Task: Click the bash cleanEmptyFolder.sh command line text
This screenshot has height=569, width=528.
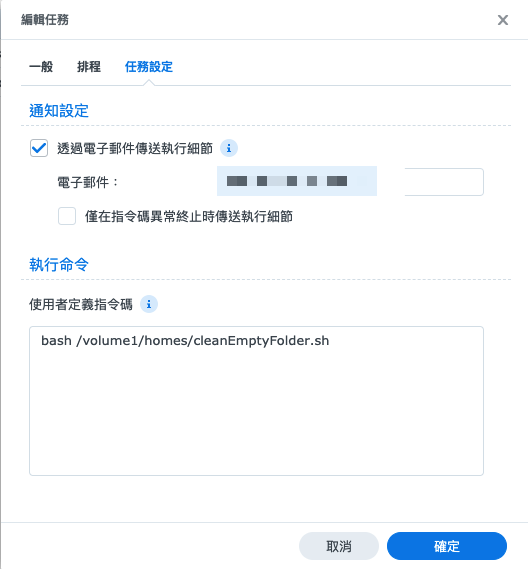Action: [x=185, y=341]
